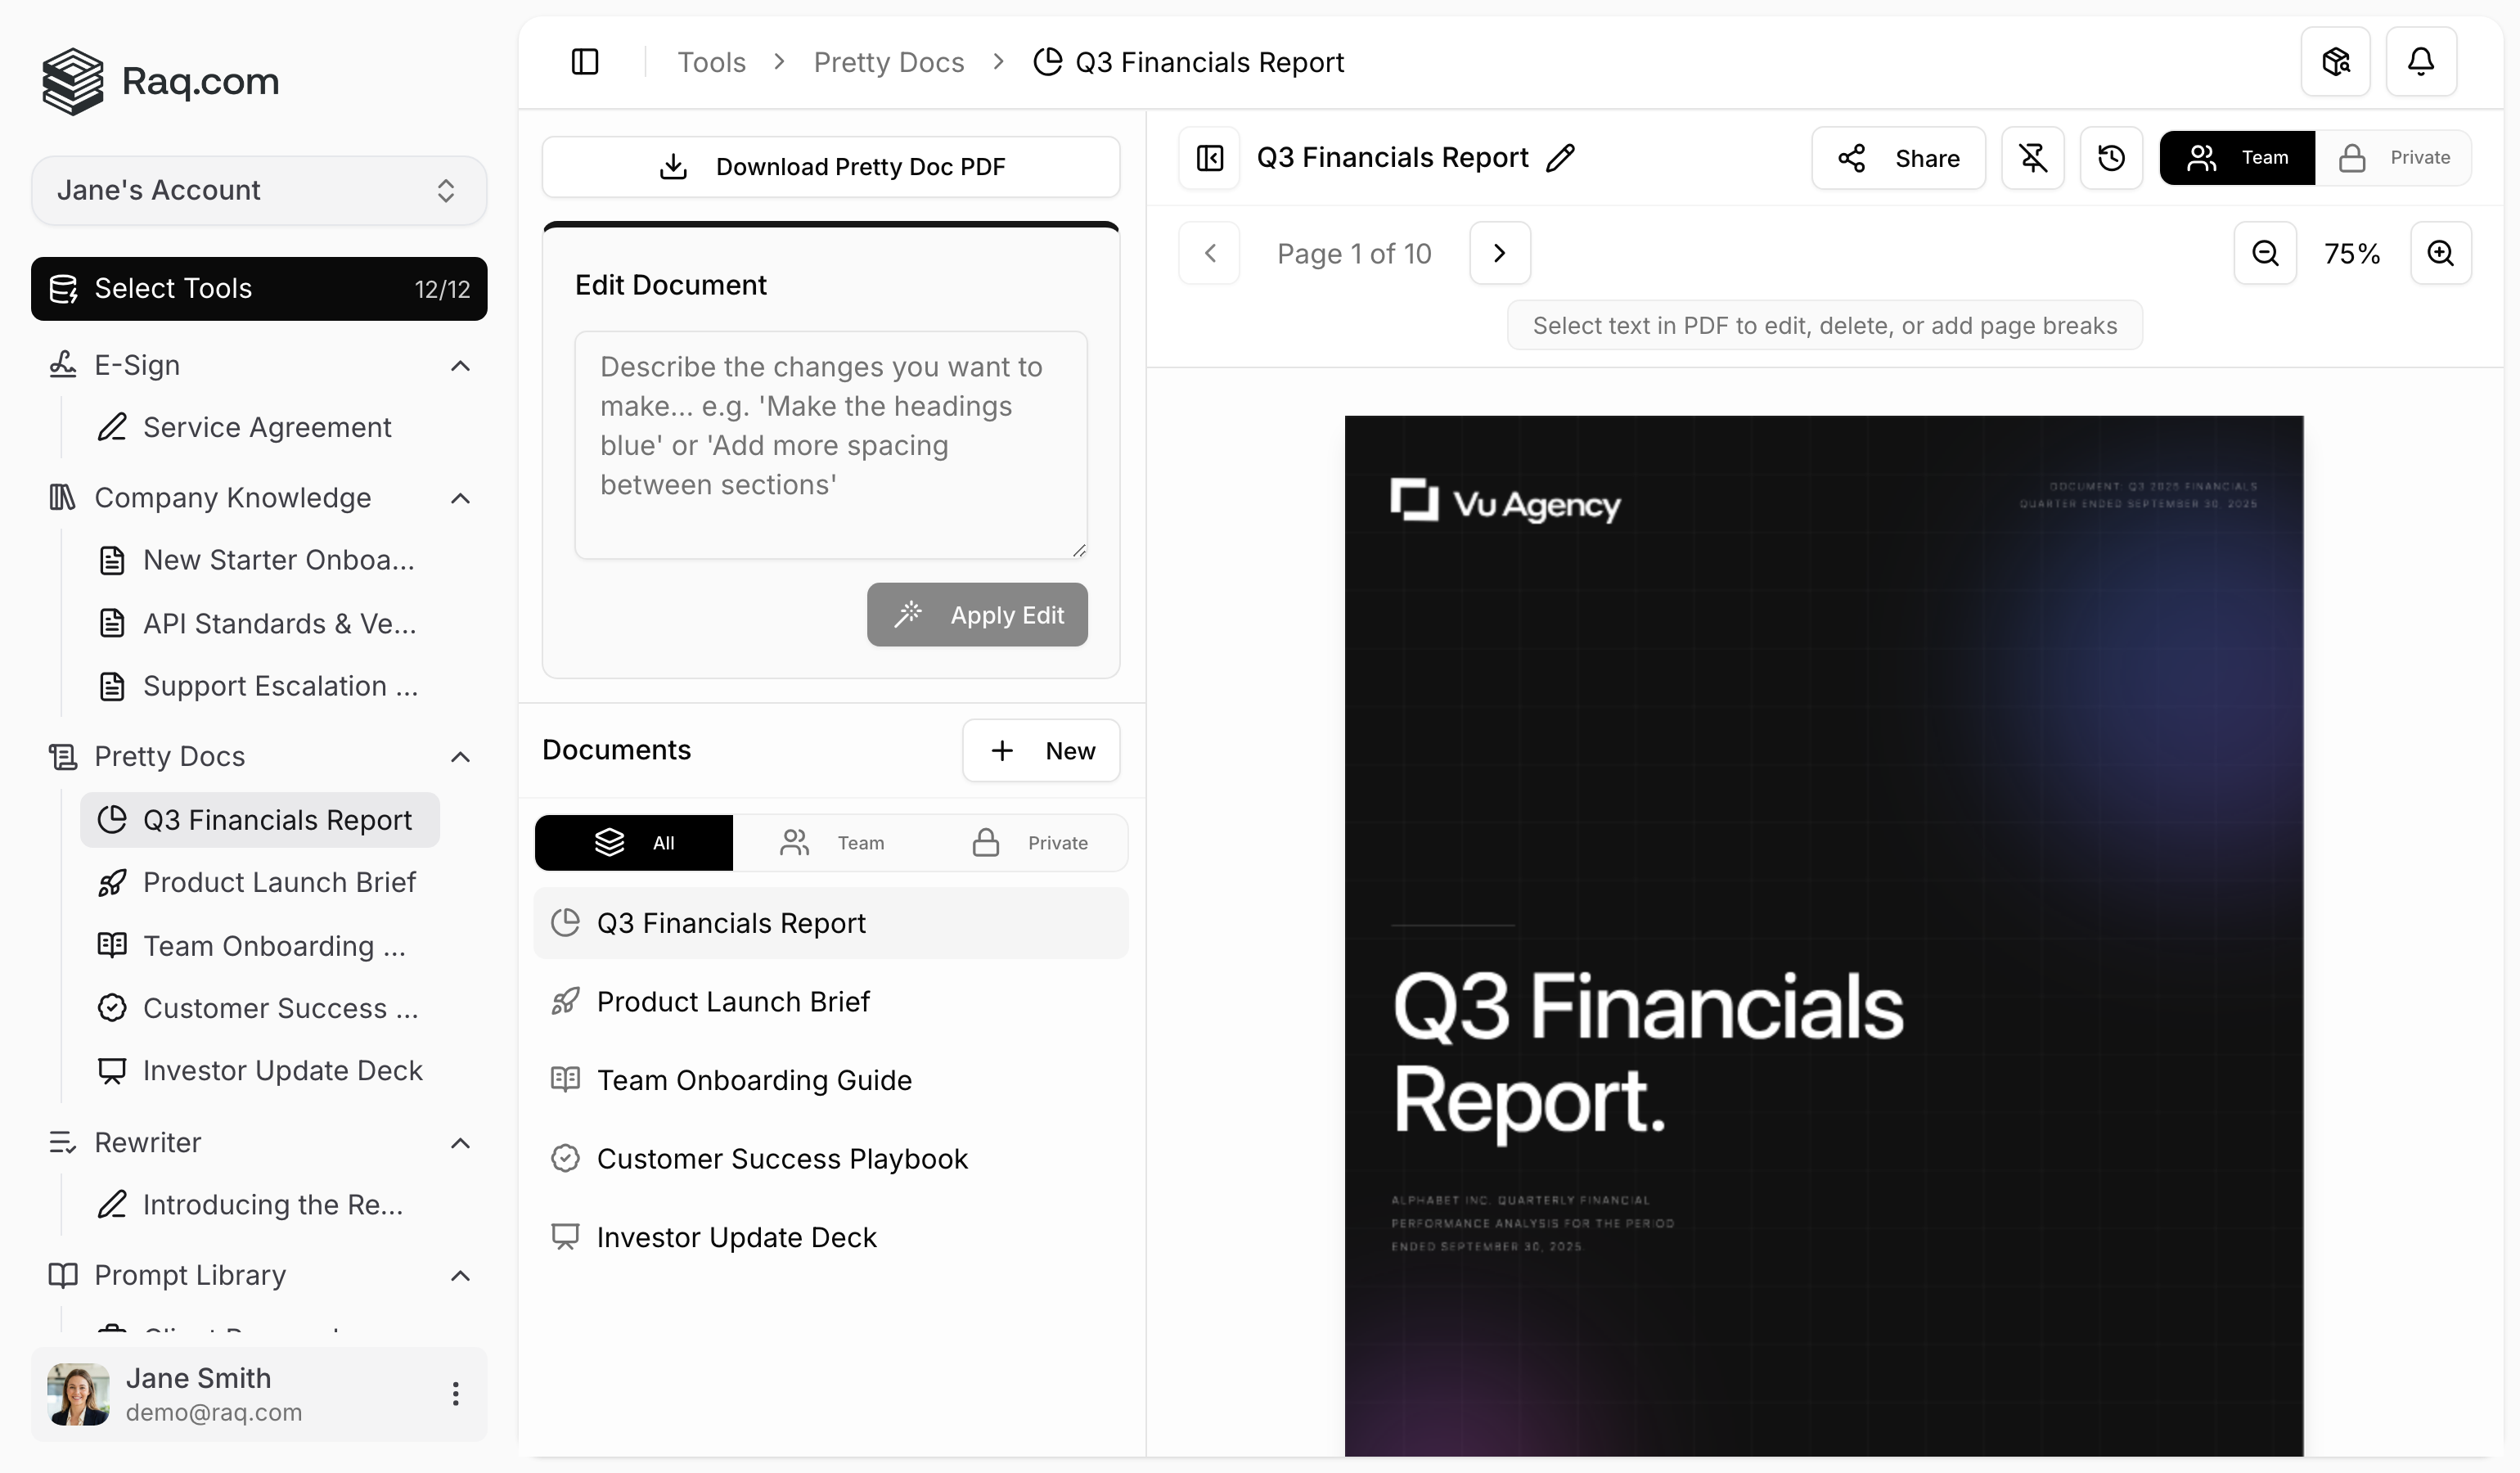Screen dimensions: 2520x1473
Task: Set document visibility to Team
Action: [x=2237, y=158]
